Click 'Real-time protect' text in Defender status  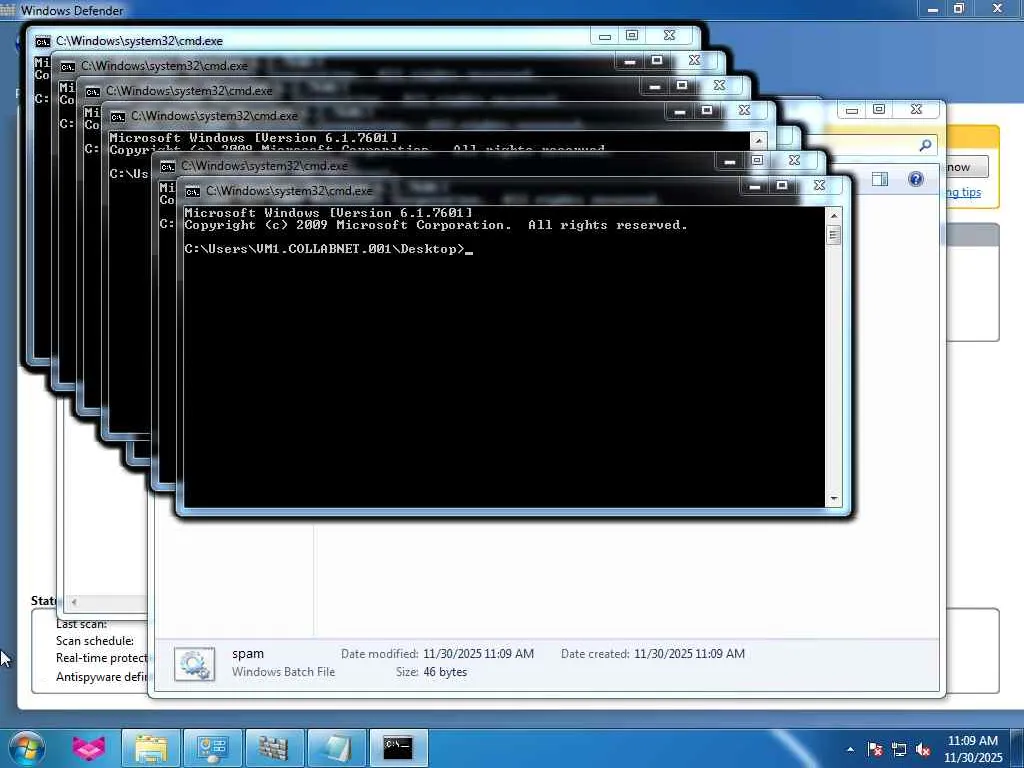click(x=102, y=658)
